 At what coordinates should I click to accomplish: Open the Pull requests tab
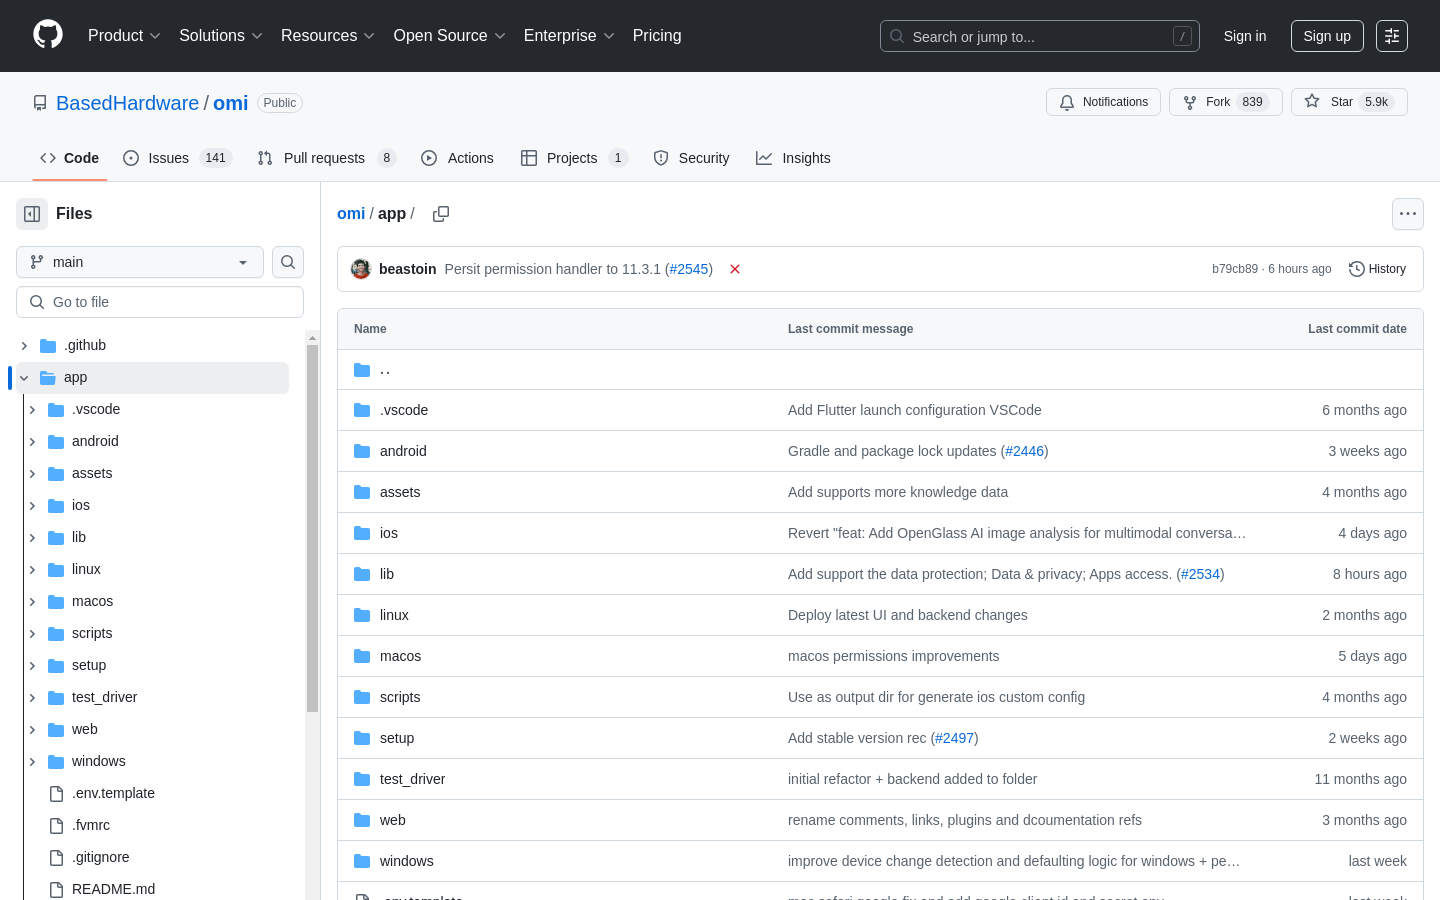pos(326,158)
